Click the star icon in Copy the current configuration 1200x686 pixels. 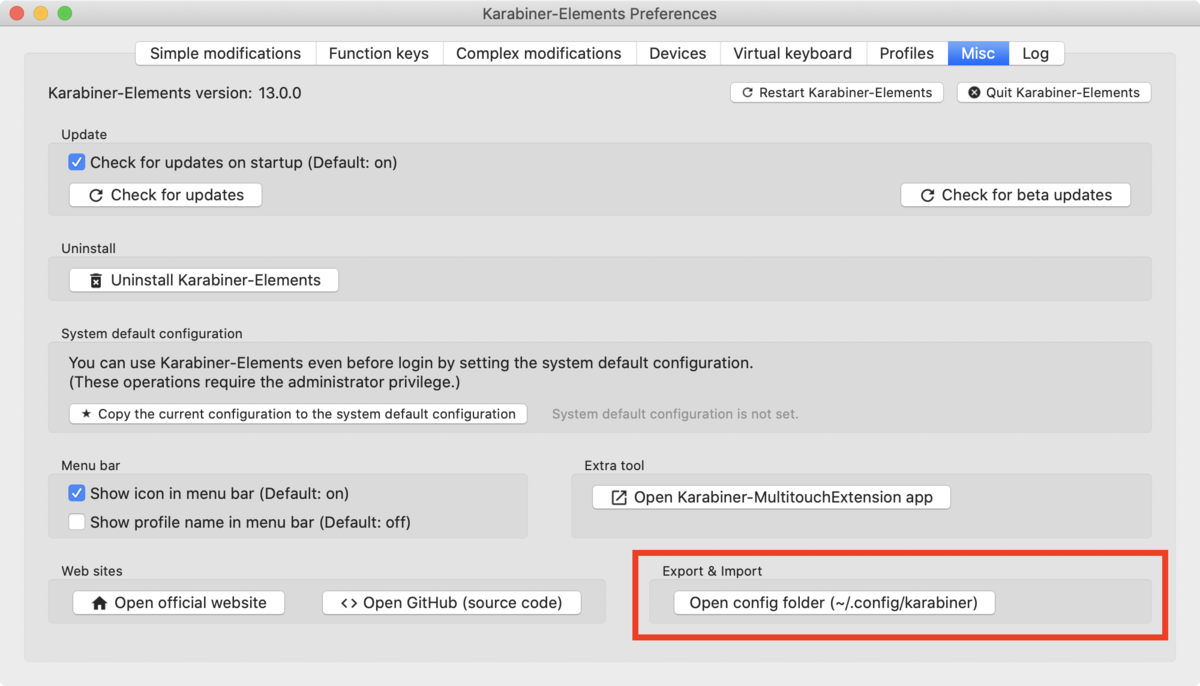tap(86, 414)
